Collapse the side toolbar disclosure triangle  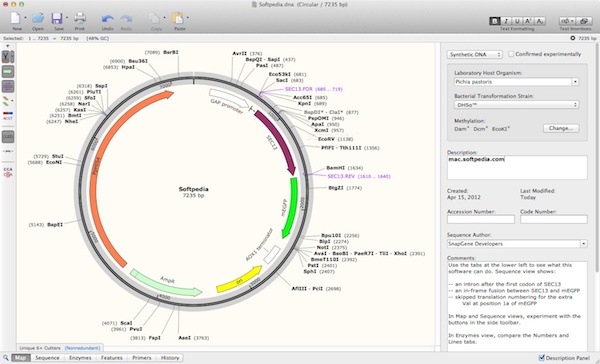(7, 46)
